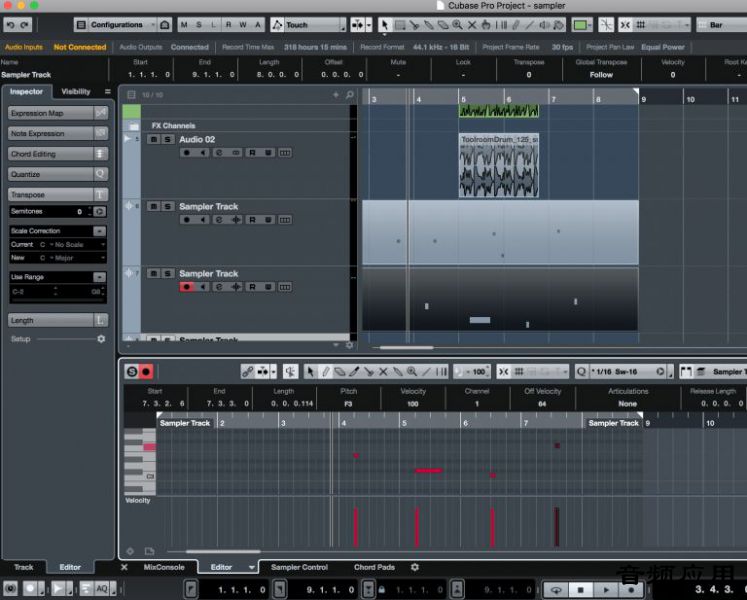This screenshot has height=600, width=747.
Task: Open track list search magnifier icon
Action: 350,95
